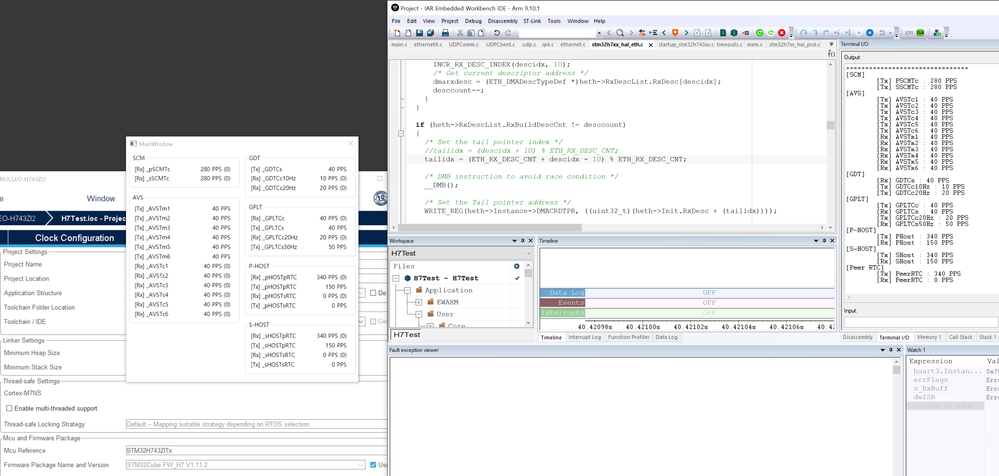Enable multi-threaded support checkbox

[x=9, y=408]
